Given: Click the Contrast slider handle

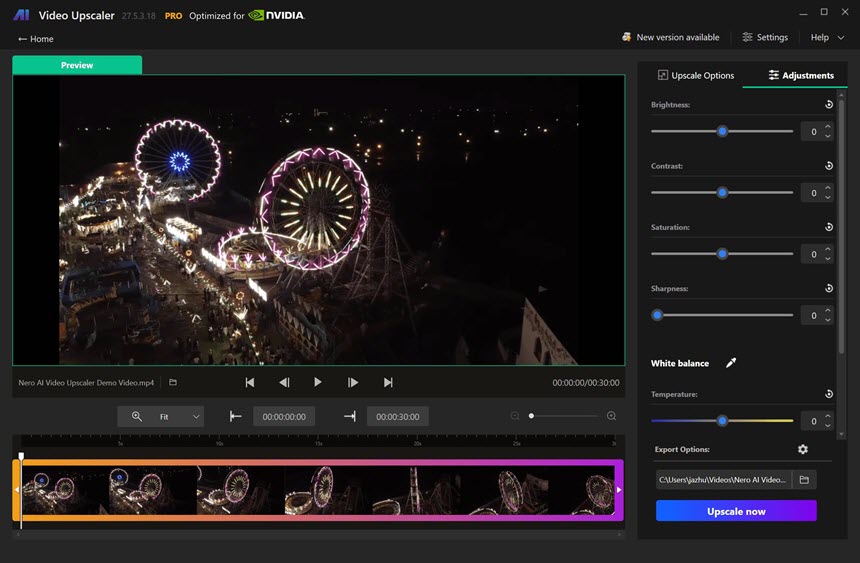Looking at the screenshot, I should click(722, 193).
